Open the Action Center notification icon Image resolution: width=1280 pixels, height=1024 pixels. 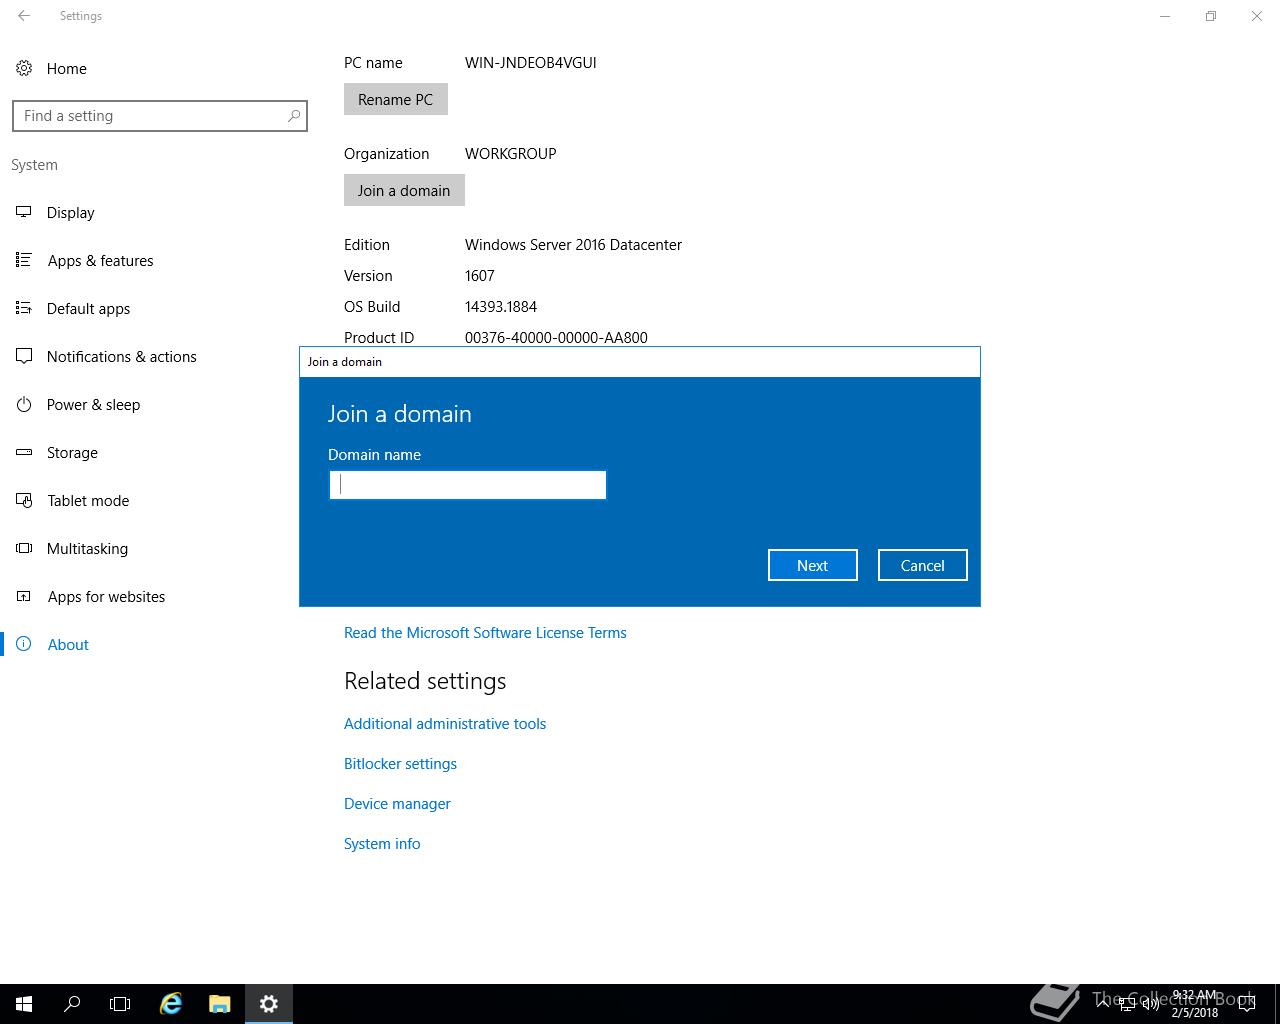coord(1247,1004)
